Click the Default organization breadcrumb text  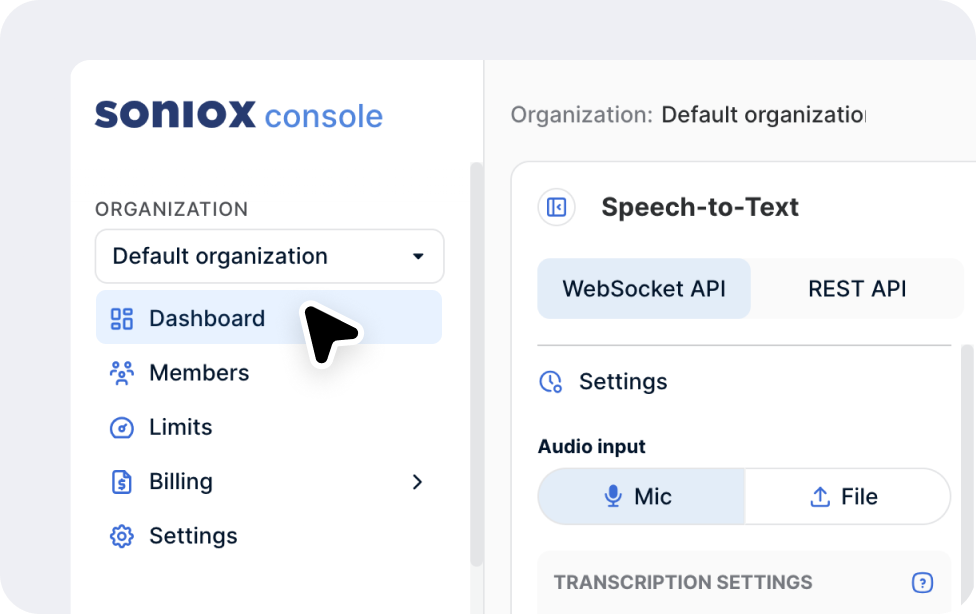click(762, 115)
